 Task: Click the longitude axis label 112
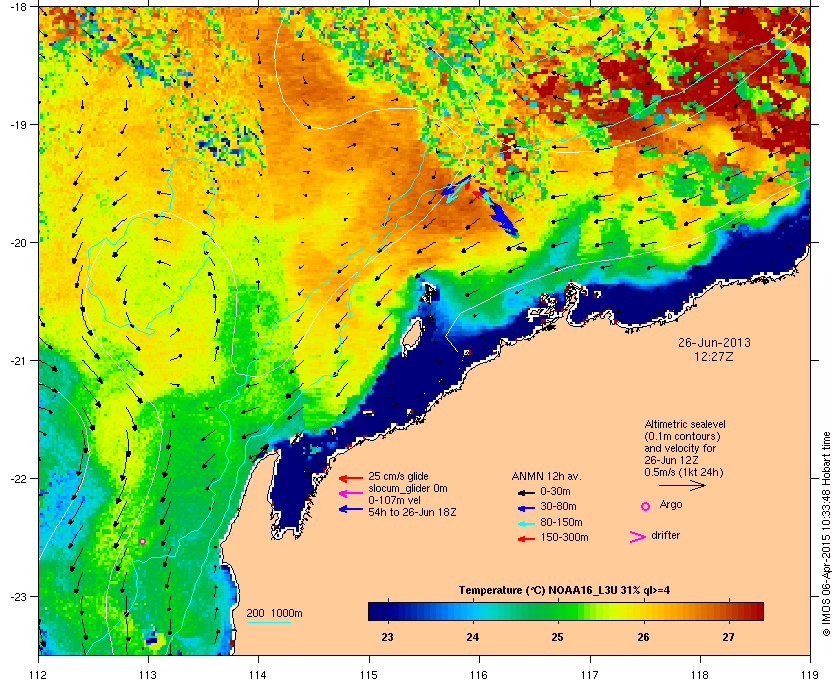39,674
